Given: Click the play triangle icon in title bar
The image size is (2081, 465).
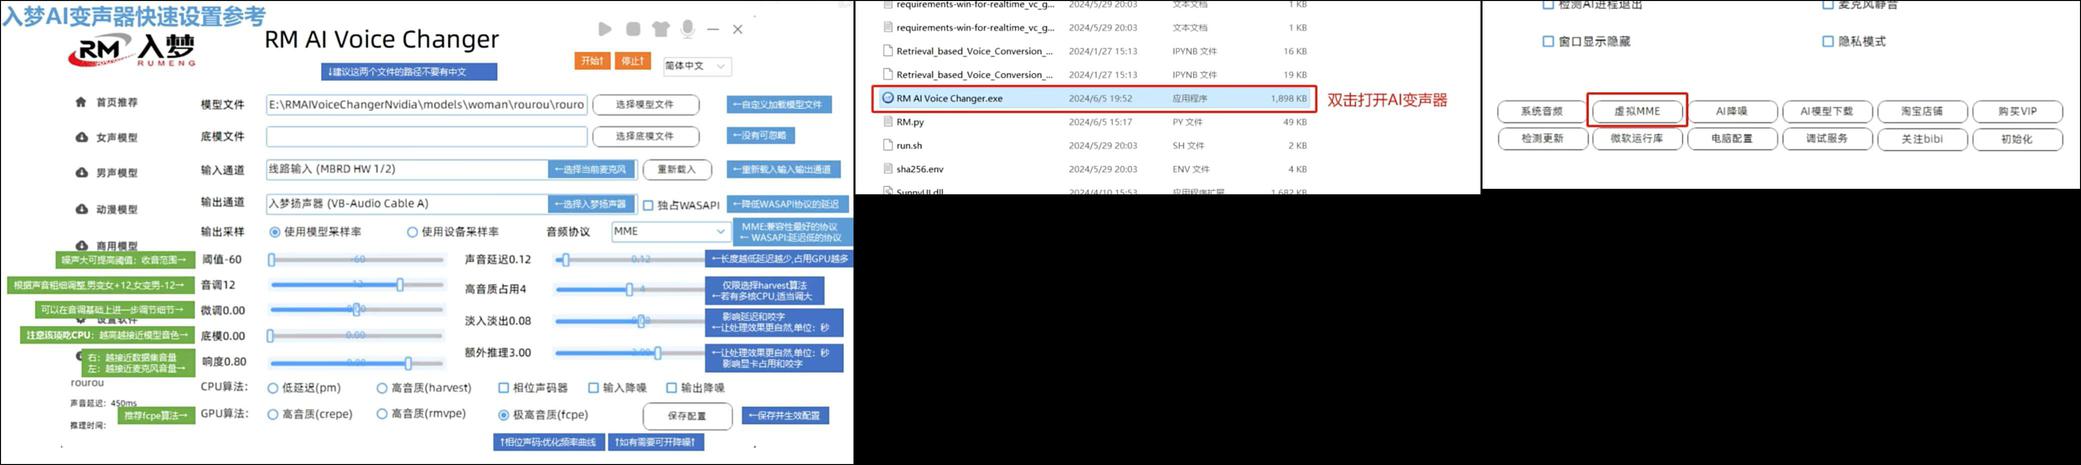Looking at the screenshot, I should coord(605,29).
